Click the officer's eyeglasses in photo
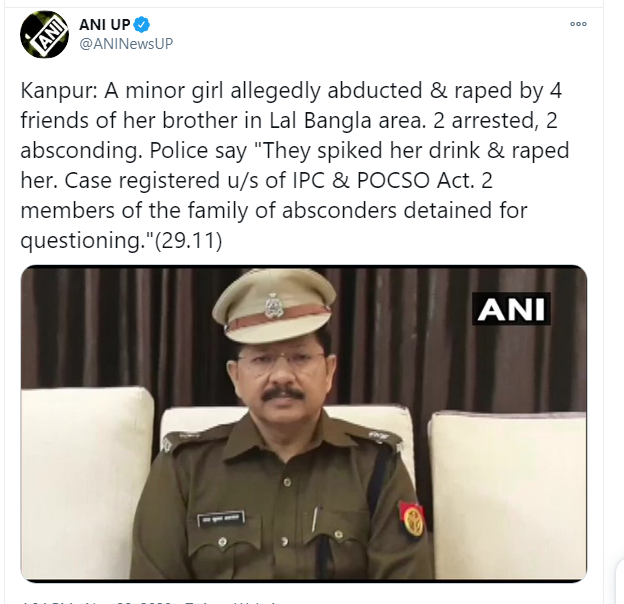Viewport: 624px width, 604px height. (279, 361)
